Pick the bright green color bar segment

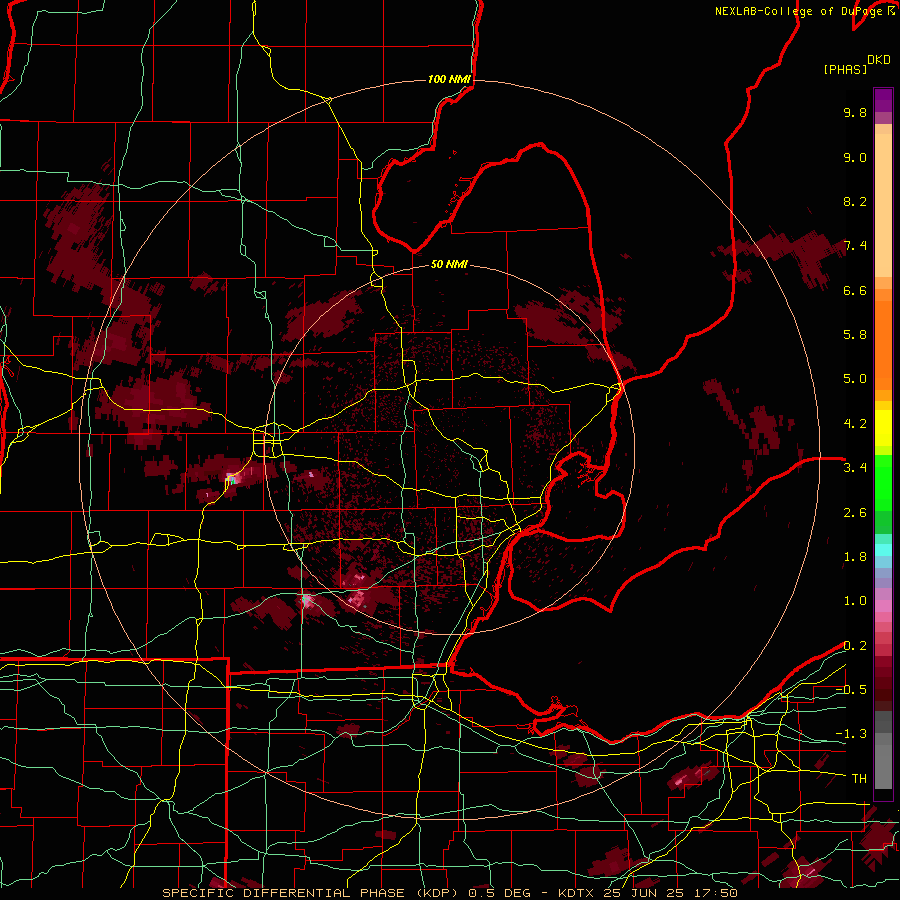point(883,483)
